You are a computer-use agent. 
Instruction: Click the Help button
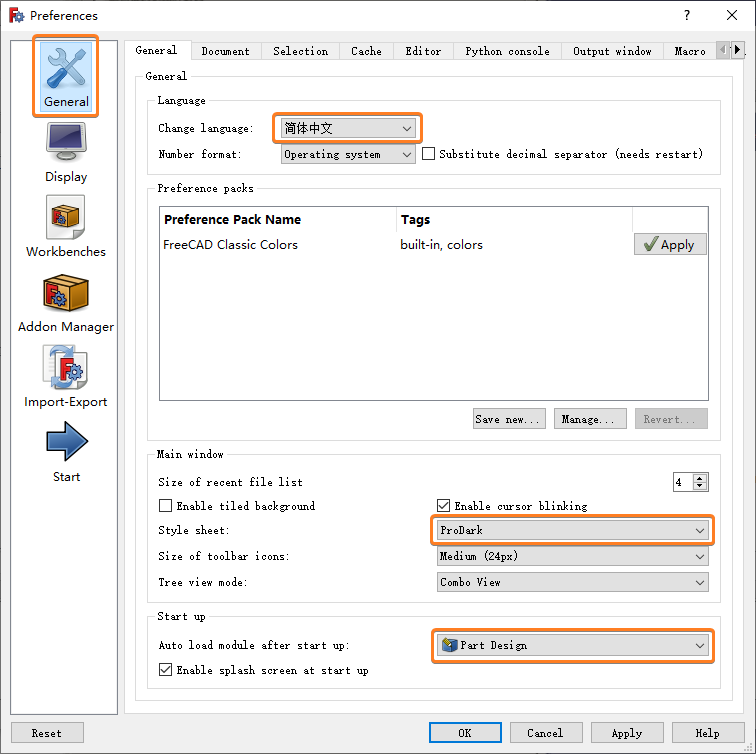coord(708,733)
